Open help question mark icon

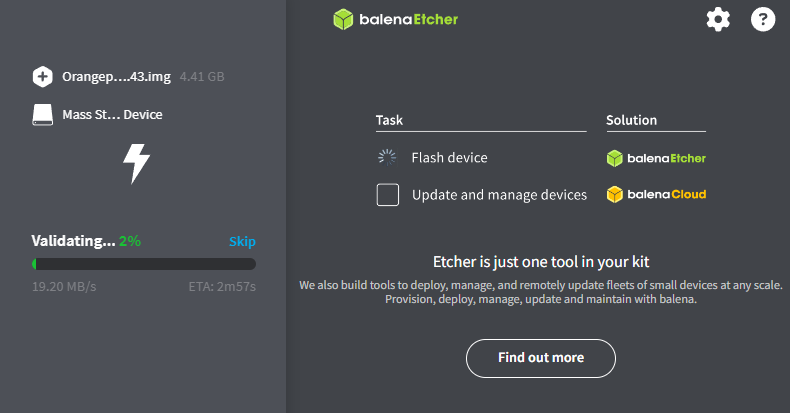pyautogui.click(x=763, y=19)
